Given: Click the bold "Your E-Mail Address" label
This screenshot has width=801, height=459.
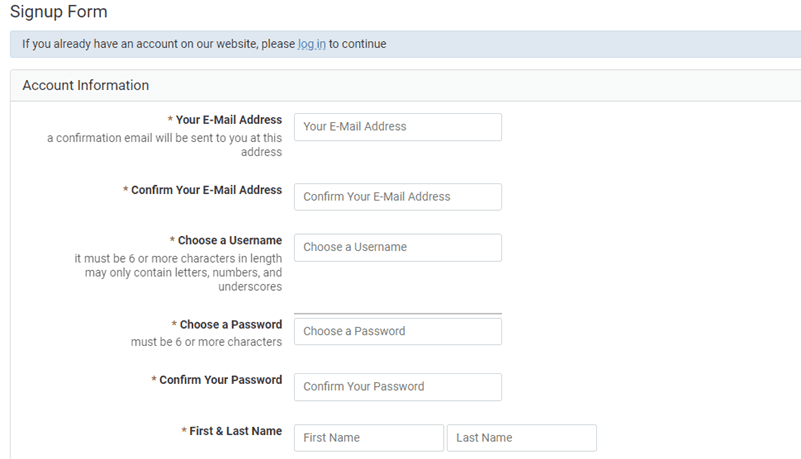Looking at the screenshot, I should 228,120.
